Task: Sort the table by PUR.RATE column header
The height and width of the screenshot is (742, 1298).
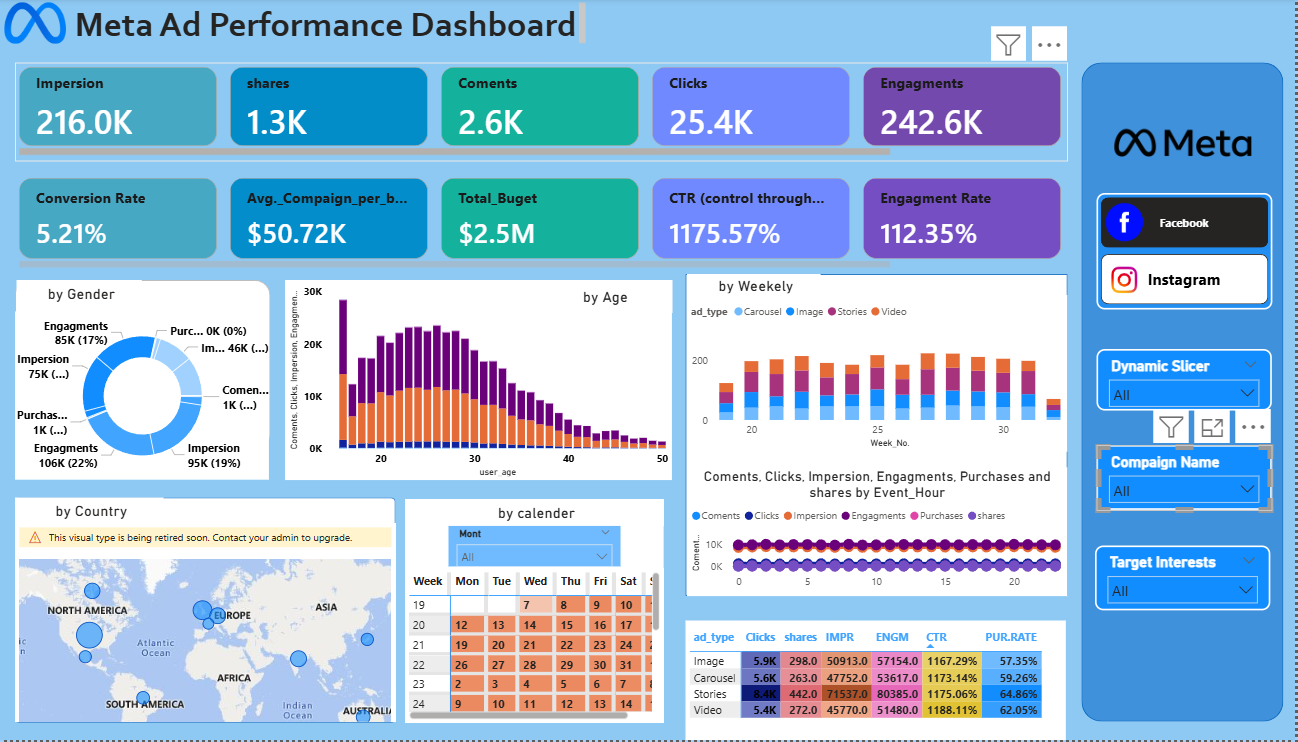Action: (x=1010, y=637)
